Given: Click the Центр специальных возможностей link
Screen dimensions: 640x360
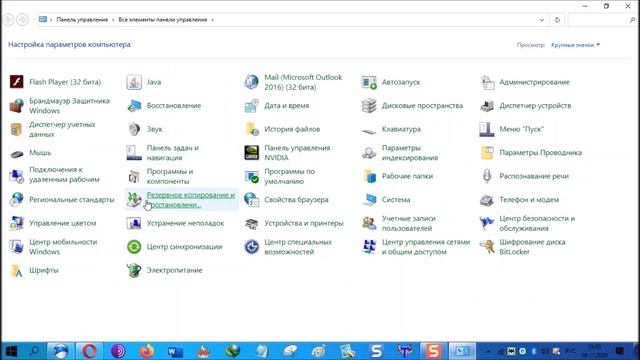Looking at the screenshot, I should [x=298, y=247].
